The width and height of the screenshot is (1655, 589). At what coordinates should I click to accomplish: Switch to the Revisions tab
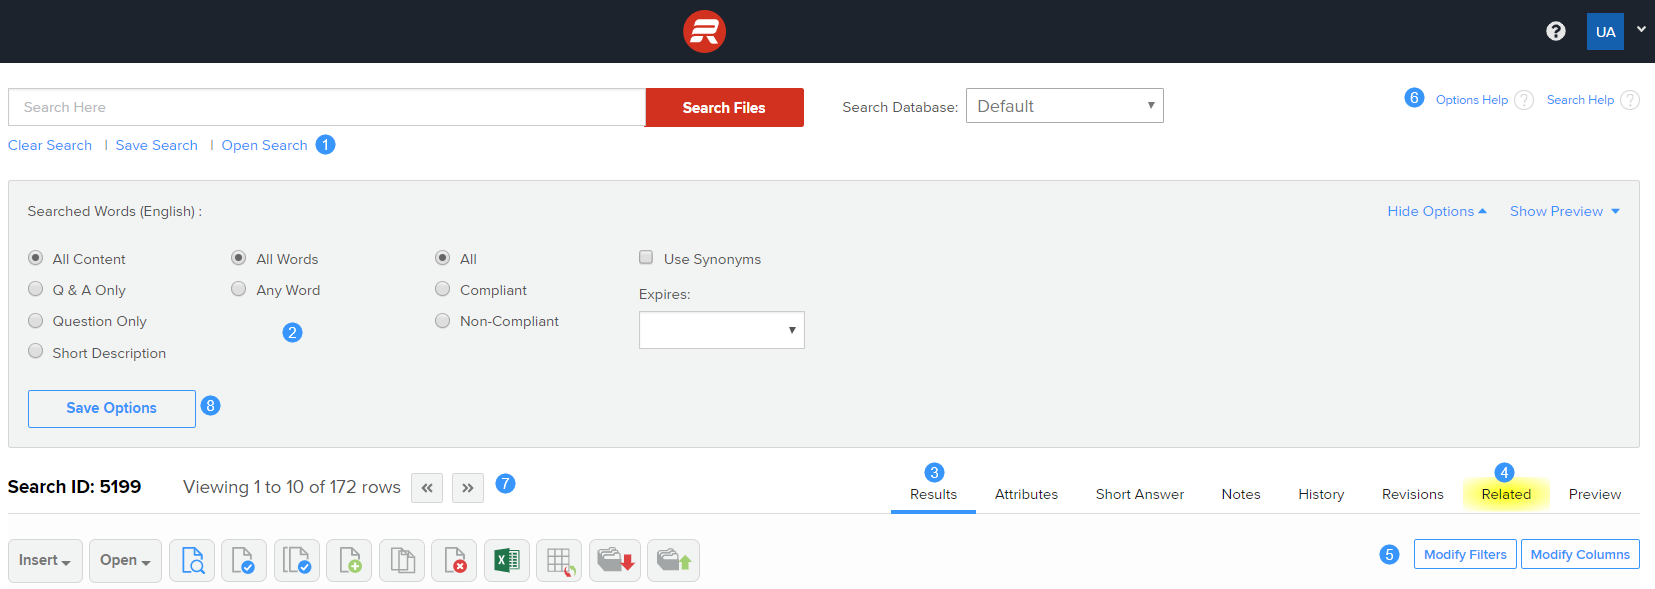click(x=1412, y=494)
